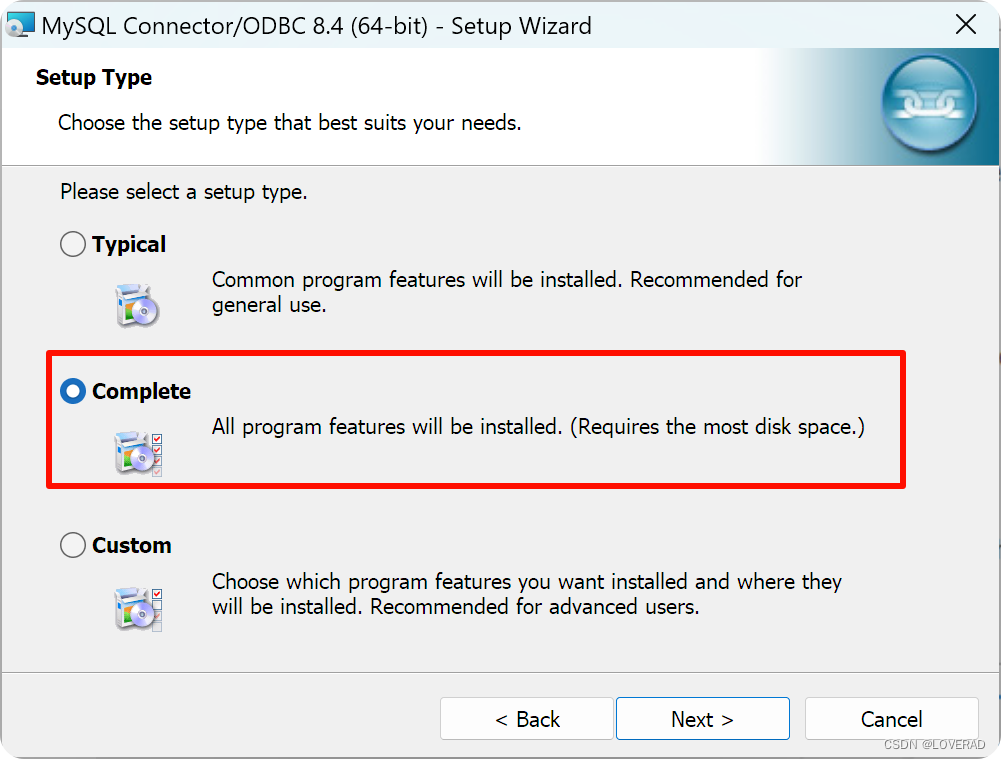Image resolution: width=1001 pixels, height=759 pixels.
Task: Click the Next button to continue
Action: point(702,718)
